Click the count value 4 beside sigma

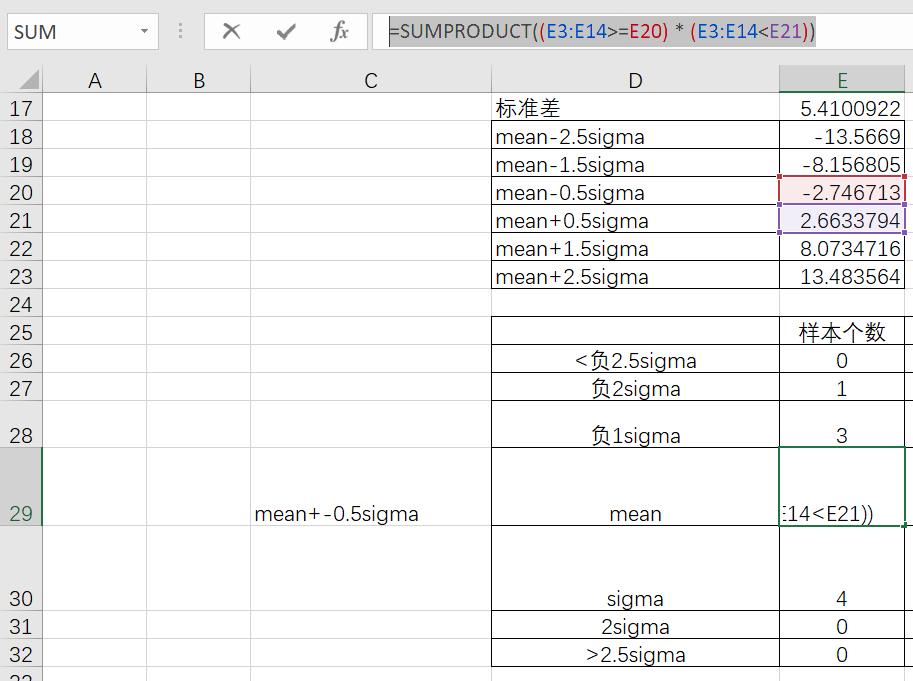click(x=842, y=569)
